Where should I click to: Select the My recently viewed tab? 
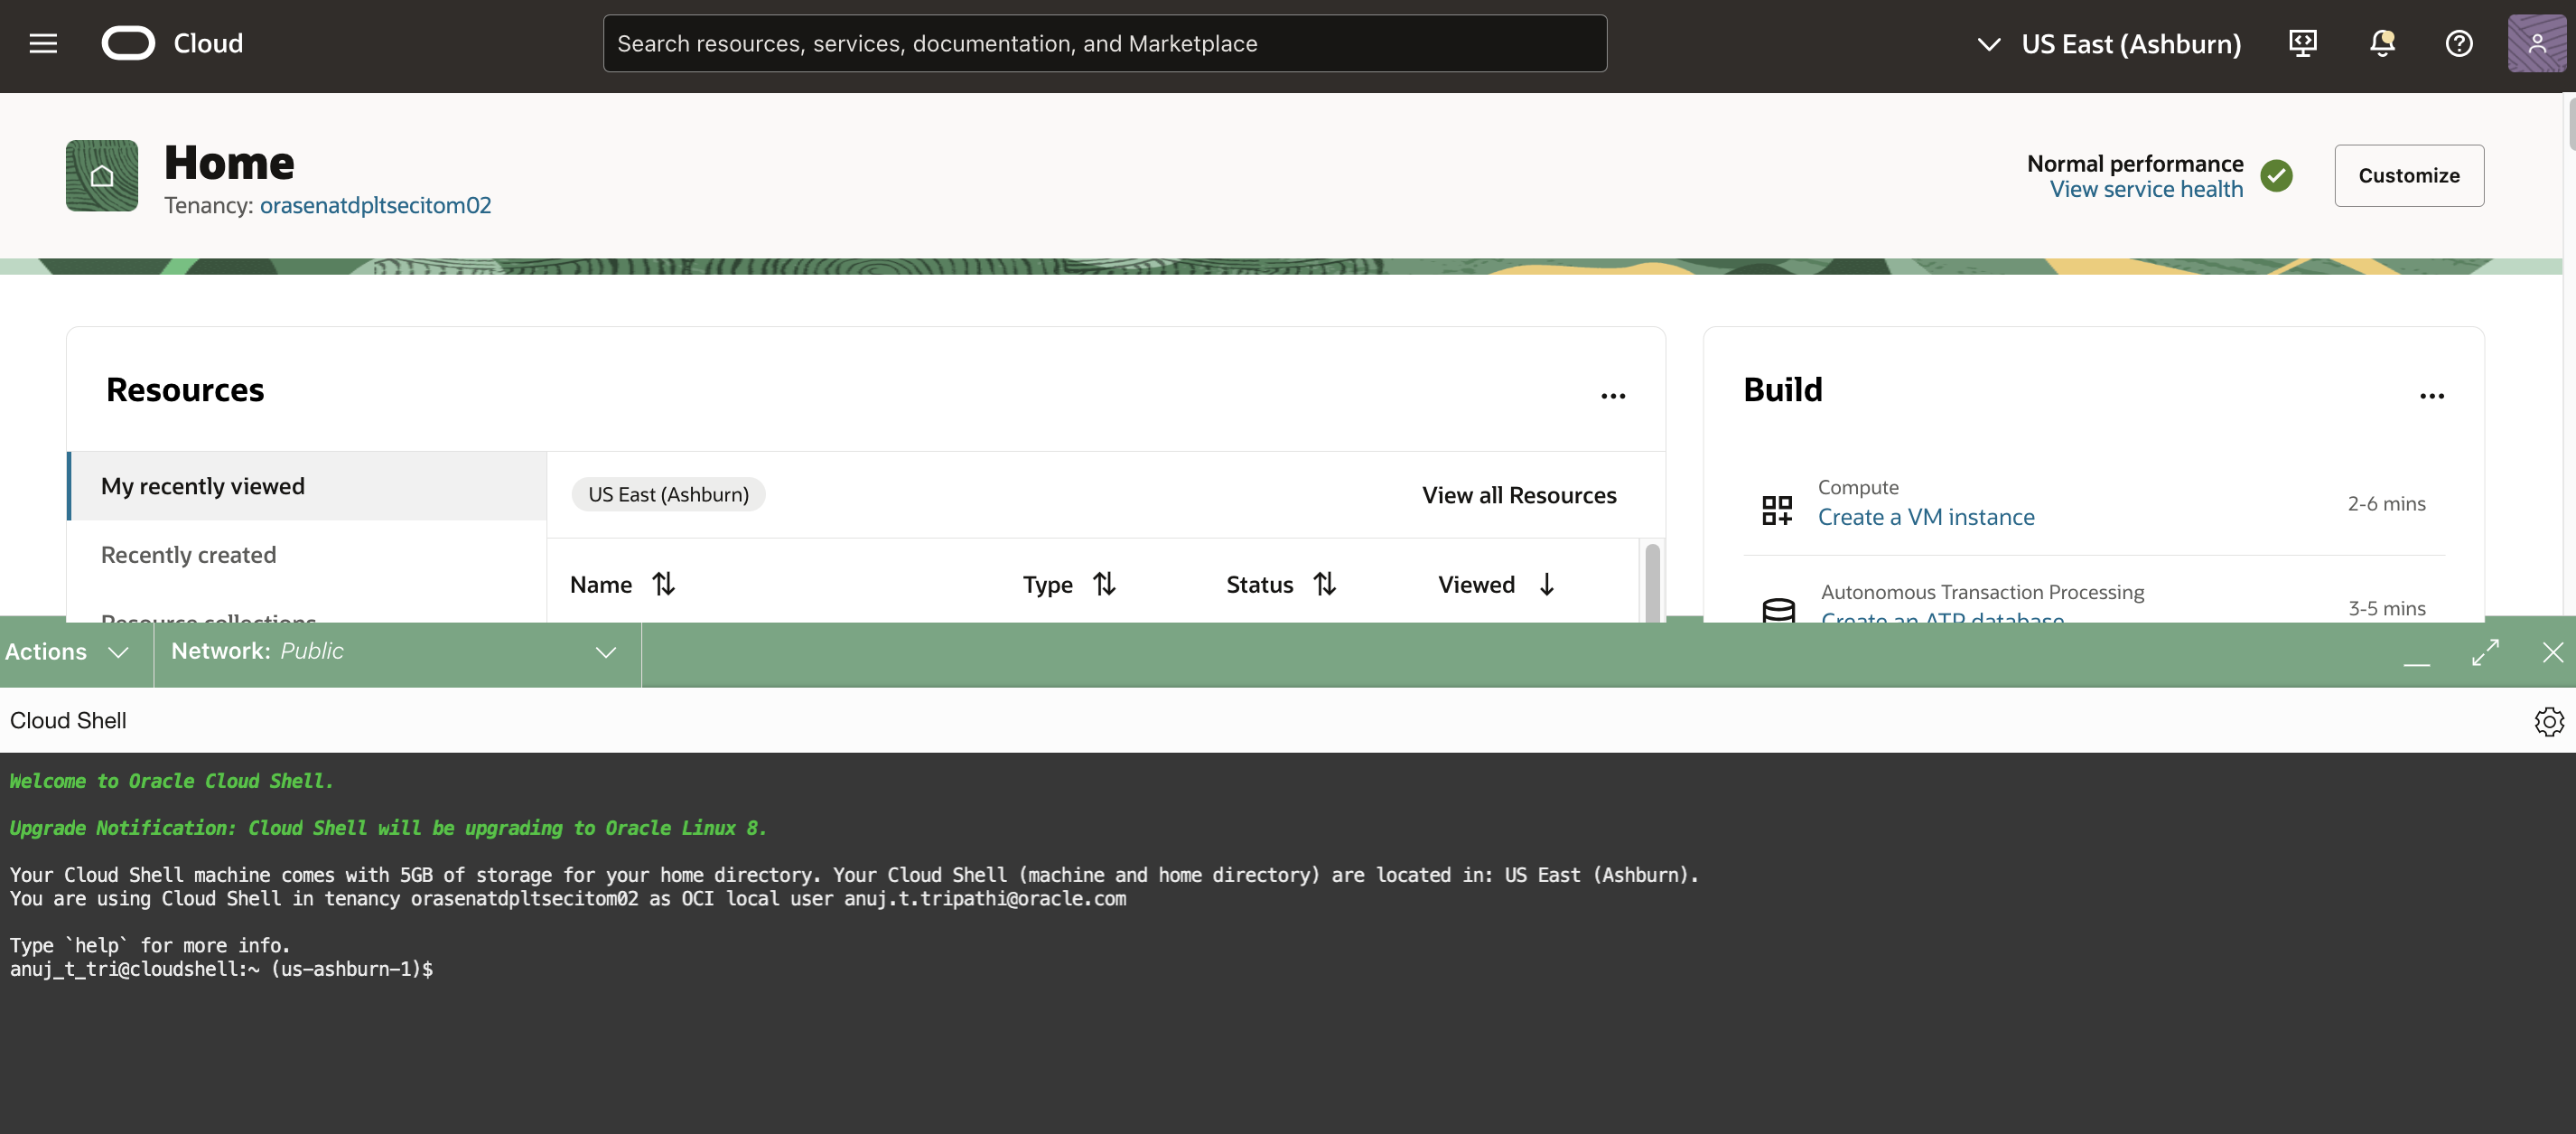click(203, 486)
